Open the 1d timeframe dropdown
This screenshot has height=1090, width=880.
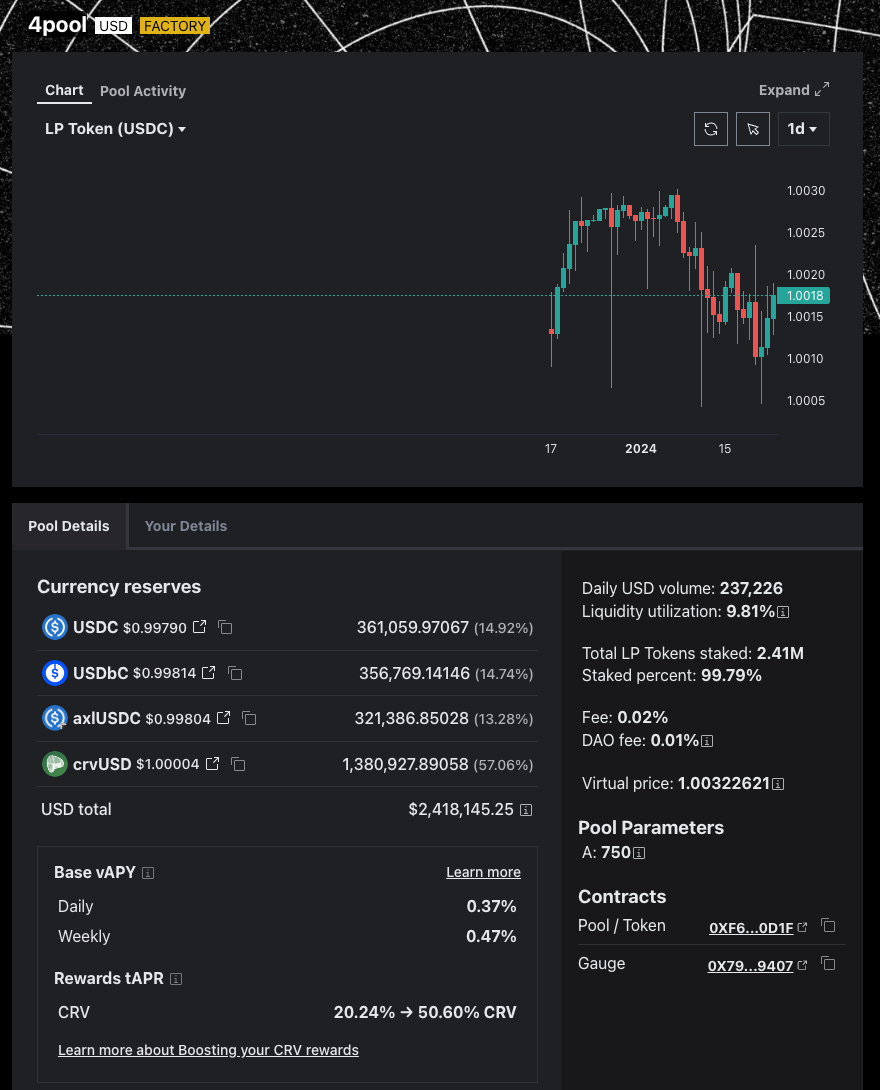803,129
